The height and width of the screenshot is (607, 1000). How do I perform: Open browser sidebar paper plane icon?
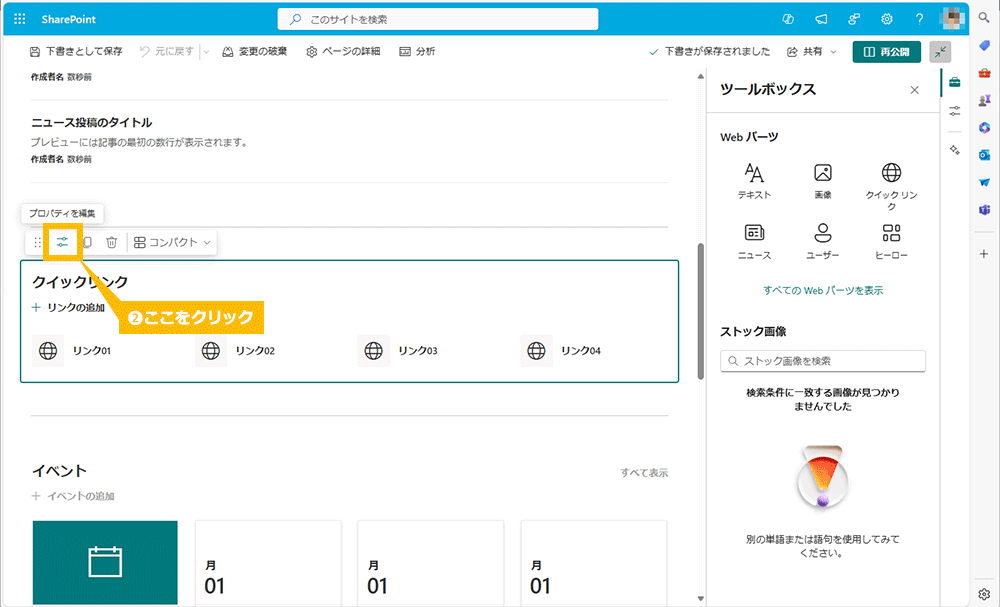click(984, 182)
